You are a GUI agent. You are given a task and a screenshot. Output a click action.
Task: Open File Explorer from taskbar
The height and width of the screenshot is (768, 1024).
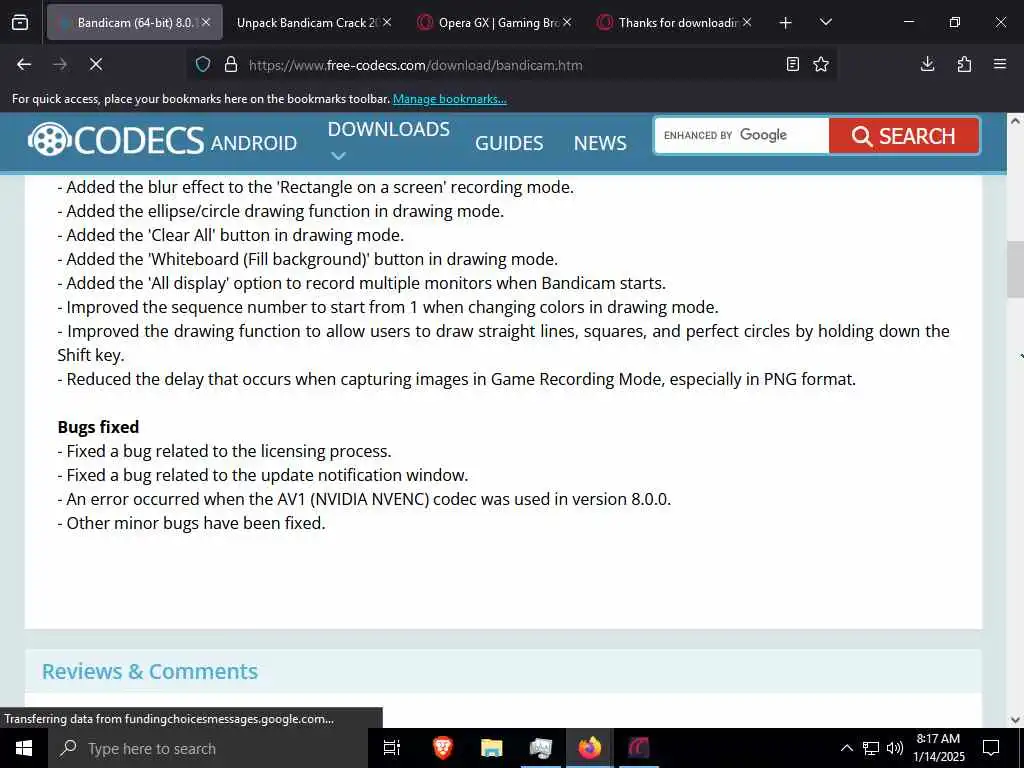[x=492, y=748]
